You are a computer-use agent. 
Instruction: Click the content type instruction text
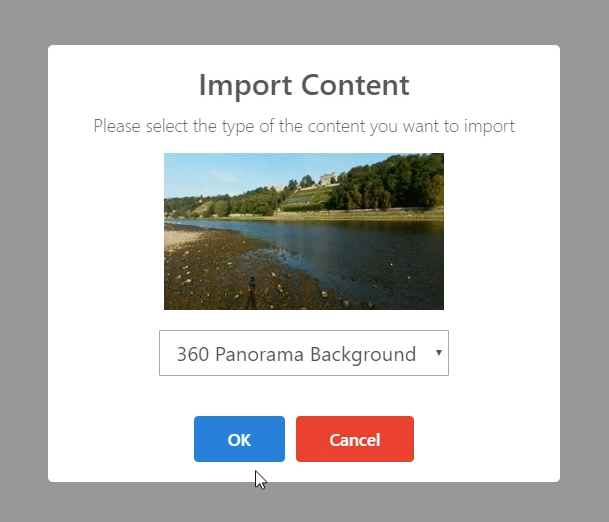click(303, 127)
